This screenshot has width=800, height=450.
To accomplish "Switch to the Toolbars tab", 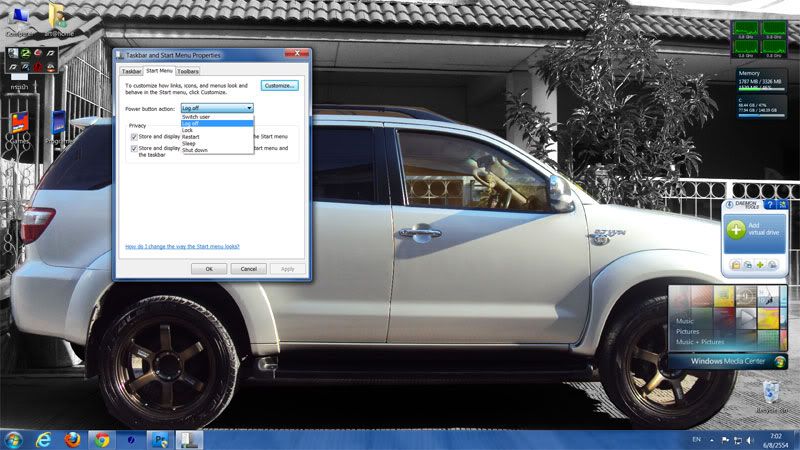I will [x=188, y=71].
